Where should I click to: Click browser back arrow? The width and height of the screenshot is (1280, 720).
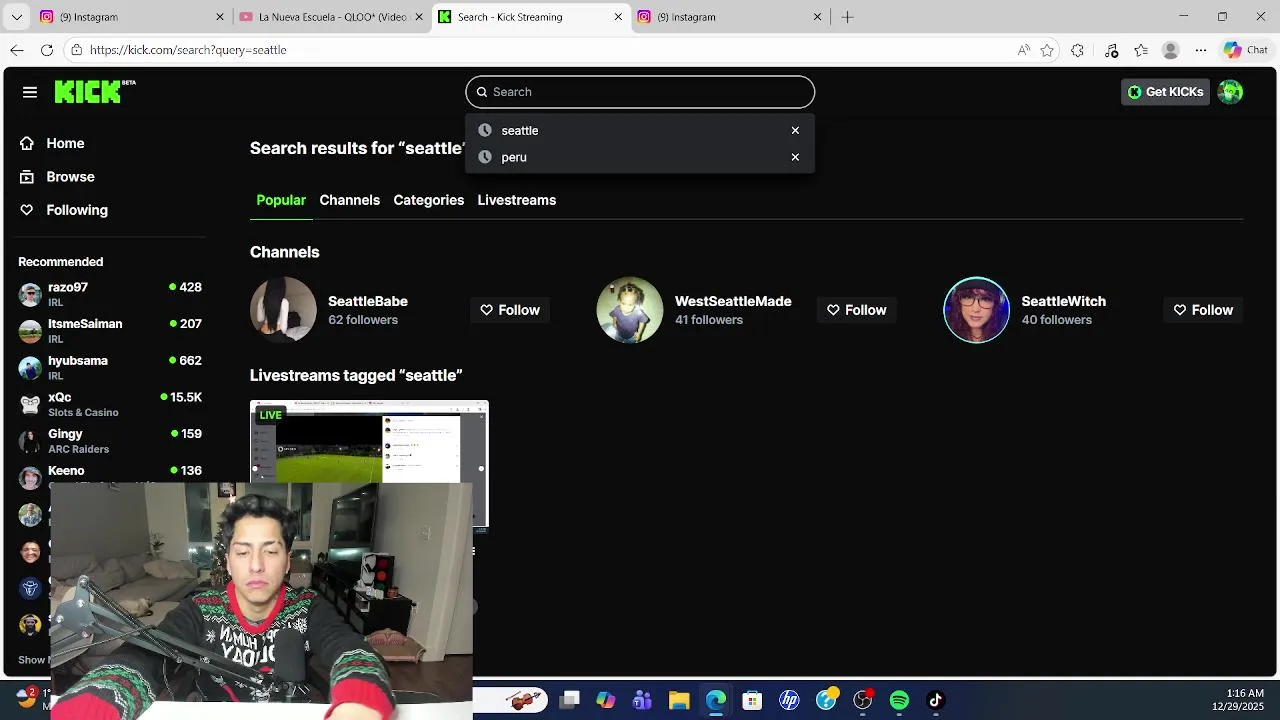17,50
